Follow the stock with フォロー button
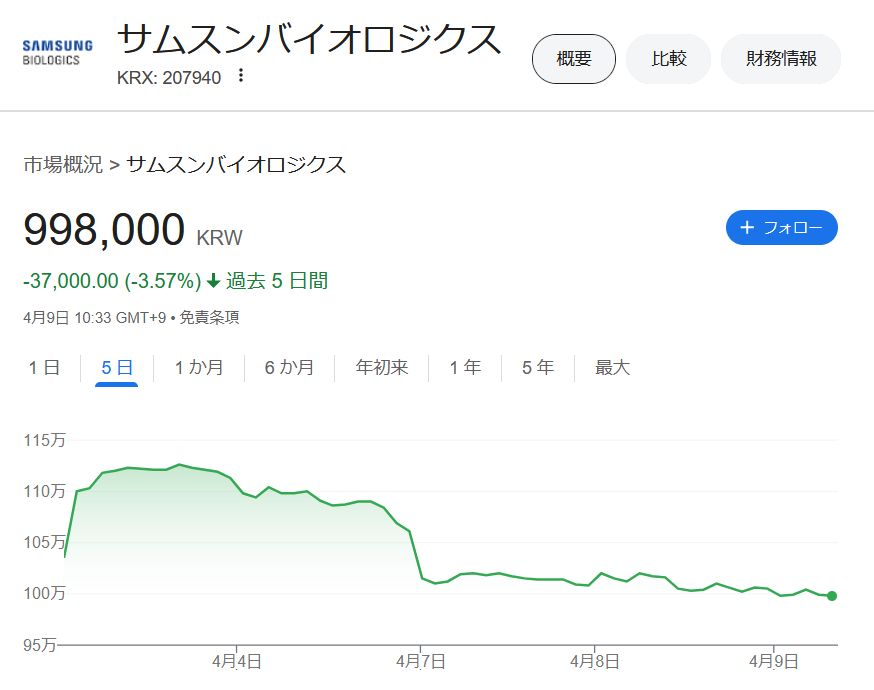The height and width of the screenshot is (690, 874). pyautogui.click(x=781, y=228)
